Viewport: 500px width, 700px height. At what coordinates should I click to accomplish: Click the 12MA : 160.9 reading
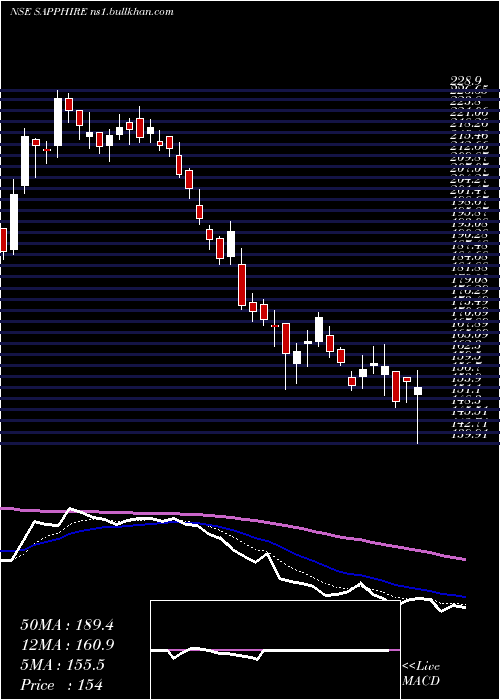[67, 645]
